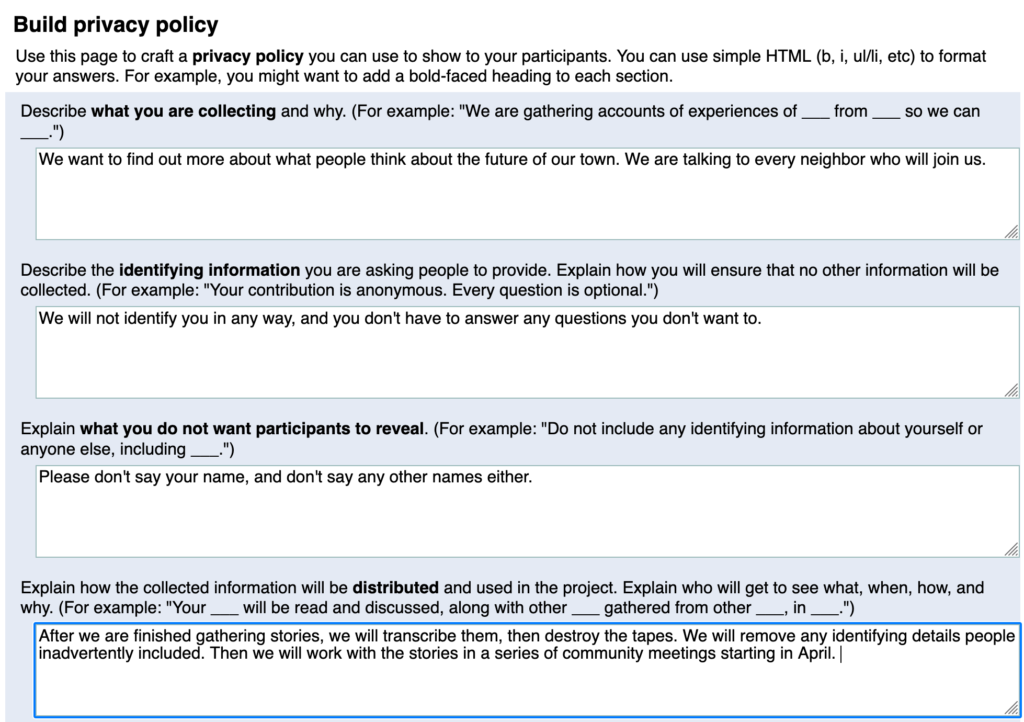
Task: Click the resize corner of the distribution text box
Action: 1012,710
